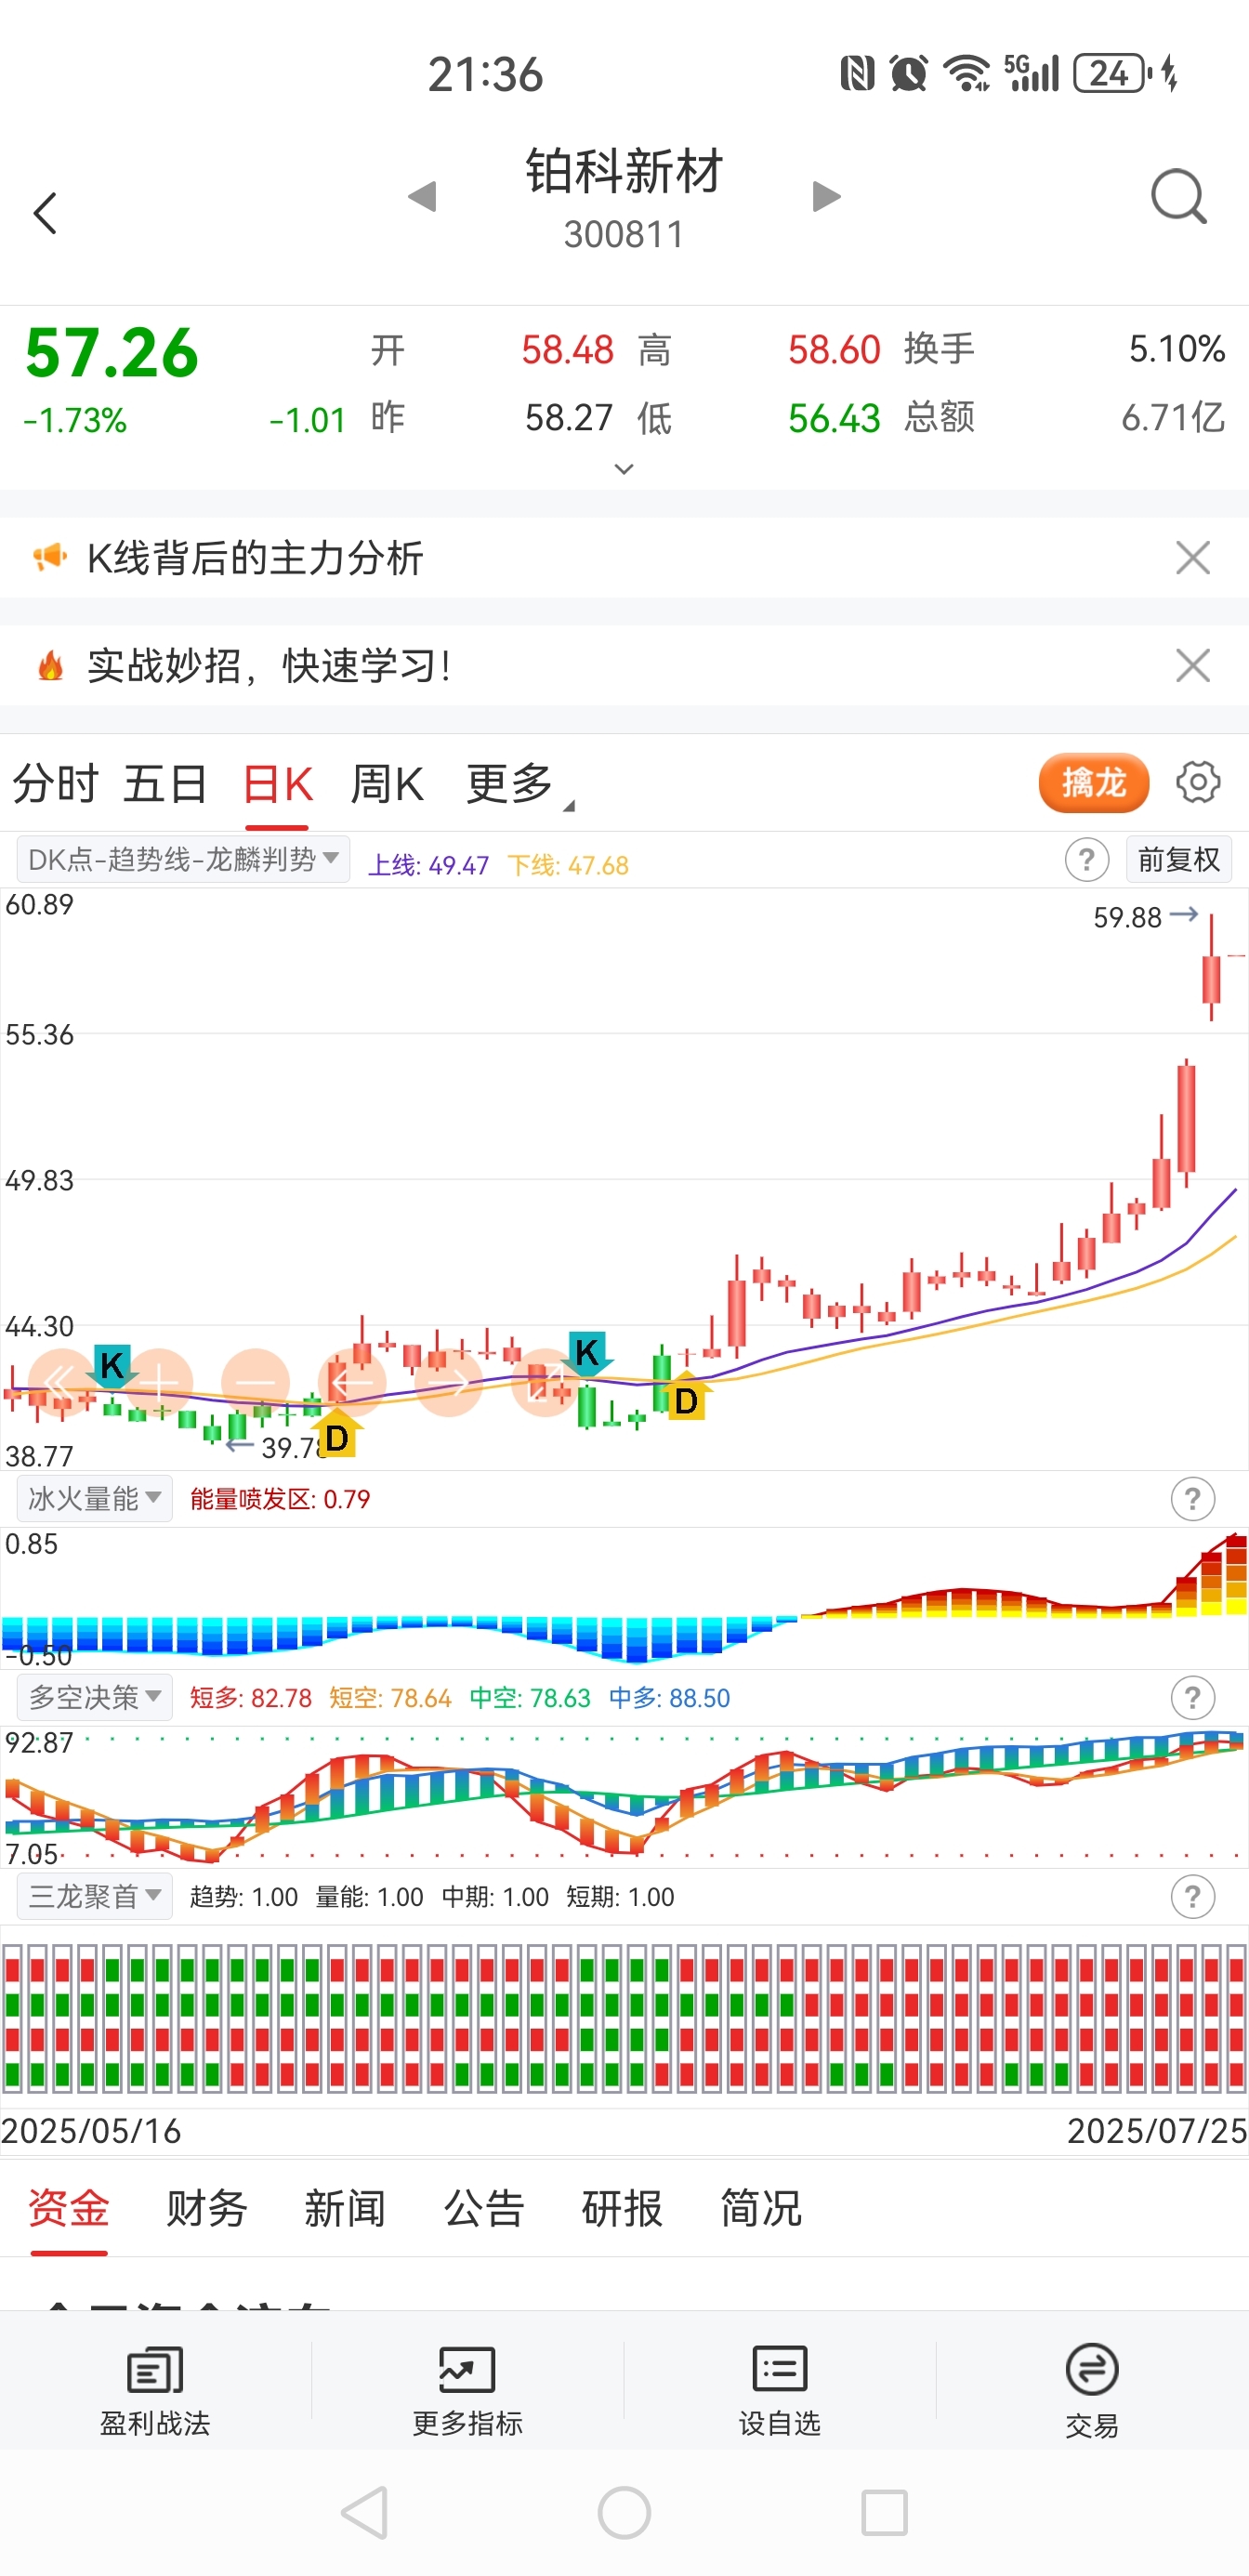Switch to 周K chart tab
This screenshot has height=2576, width=1249.
(x=387, y=783)
